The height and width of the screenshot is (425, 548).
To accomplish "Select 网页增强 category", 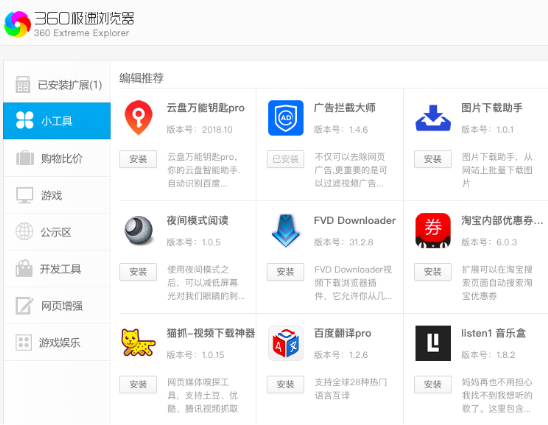I will tap(57, 305).
